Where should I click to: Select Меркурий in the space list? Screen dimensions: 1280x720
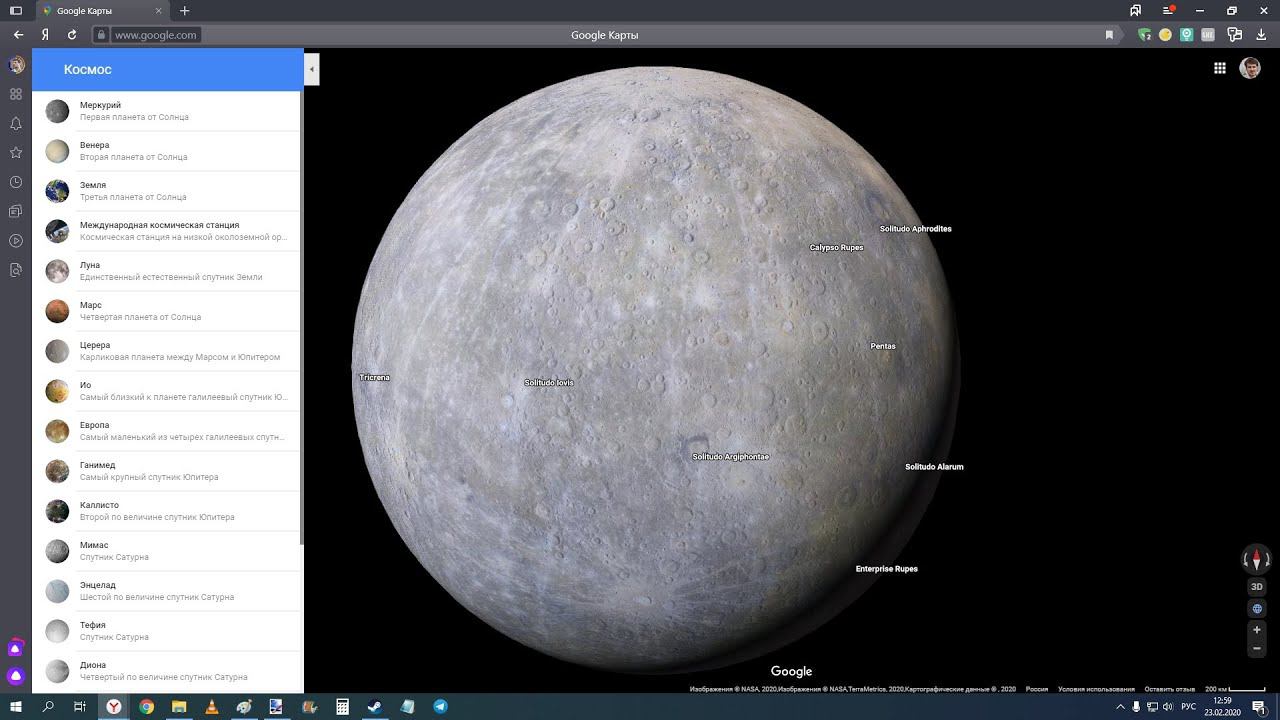pyautogui.click(x=166, y=111)
